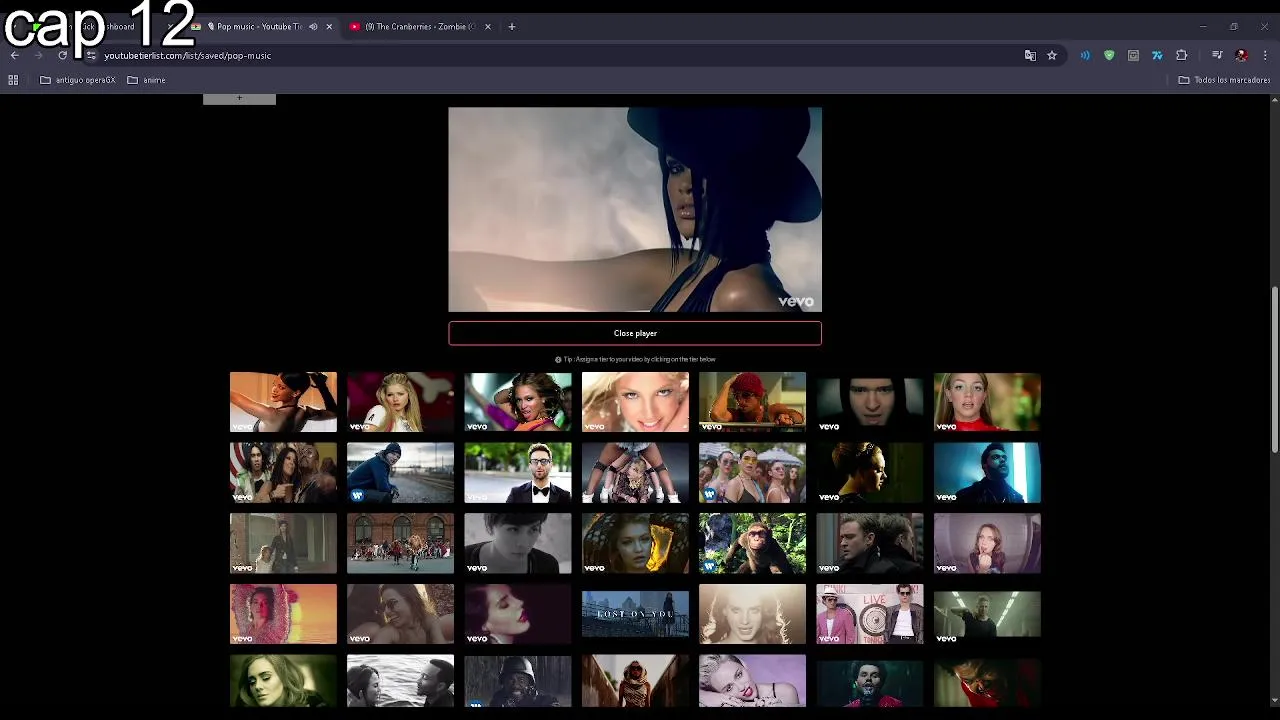Open 'Todos los marcadores' folder
1280x720 pixels.
(x=1224, y=80)
